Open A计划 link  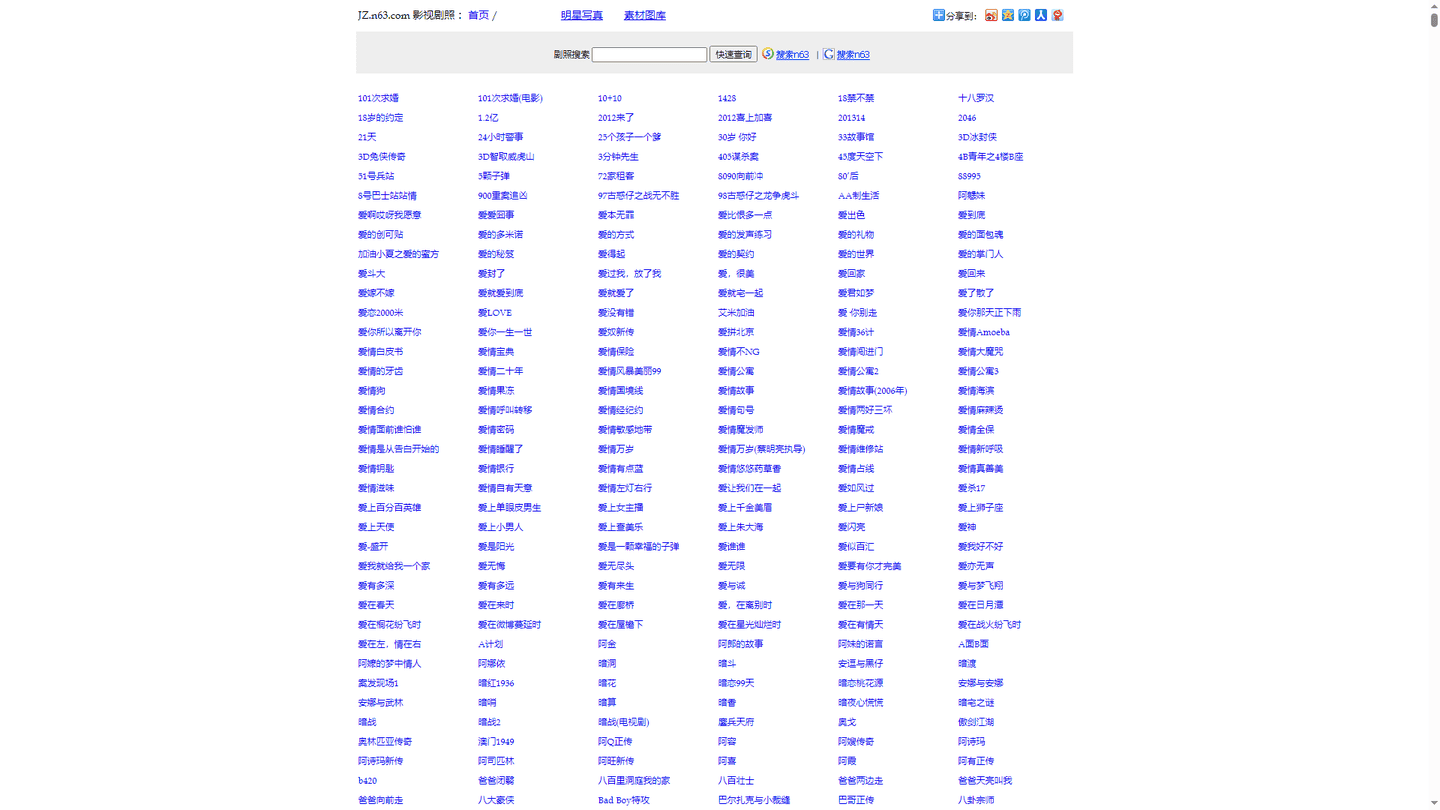point(490,644)
